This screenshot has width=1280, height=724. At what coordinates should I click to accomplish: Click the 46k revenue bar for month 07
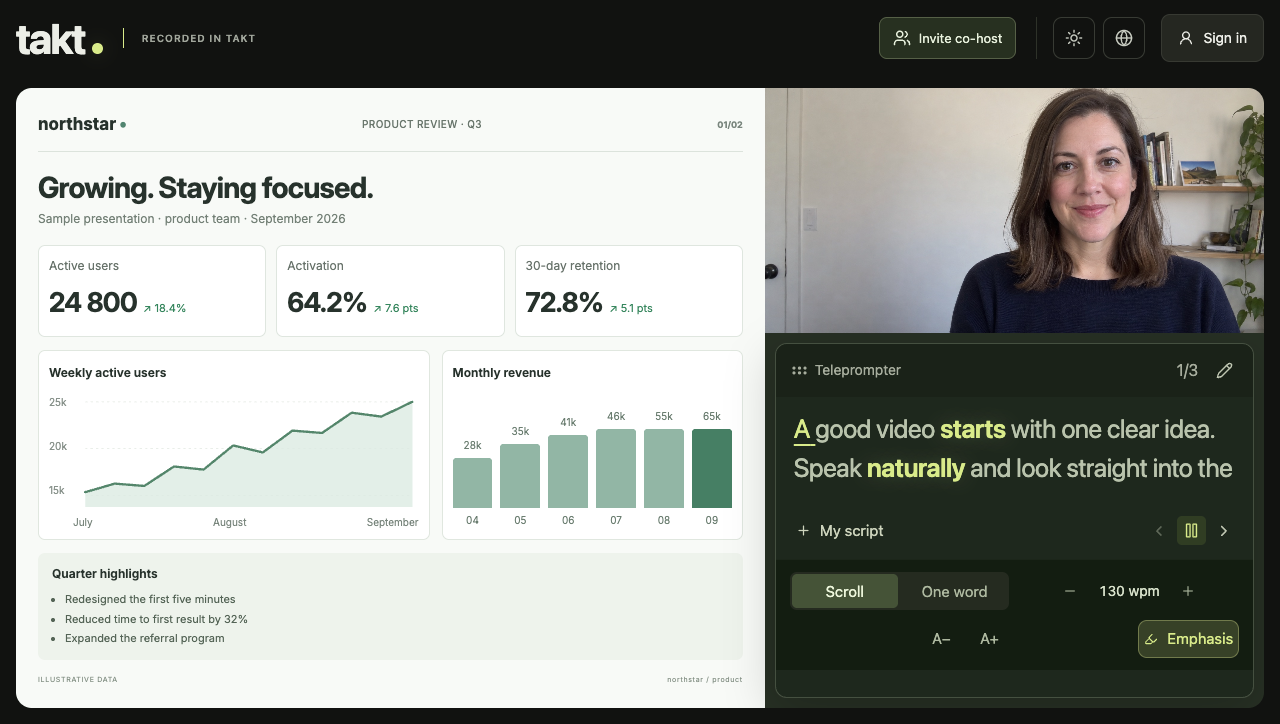[616, 468]
